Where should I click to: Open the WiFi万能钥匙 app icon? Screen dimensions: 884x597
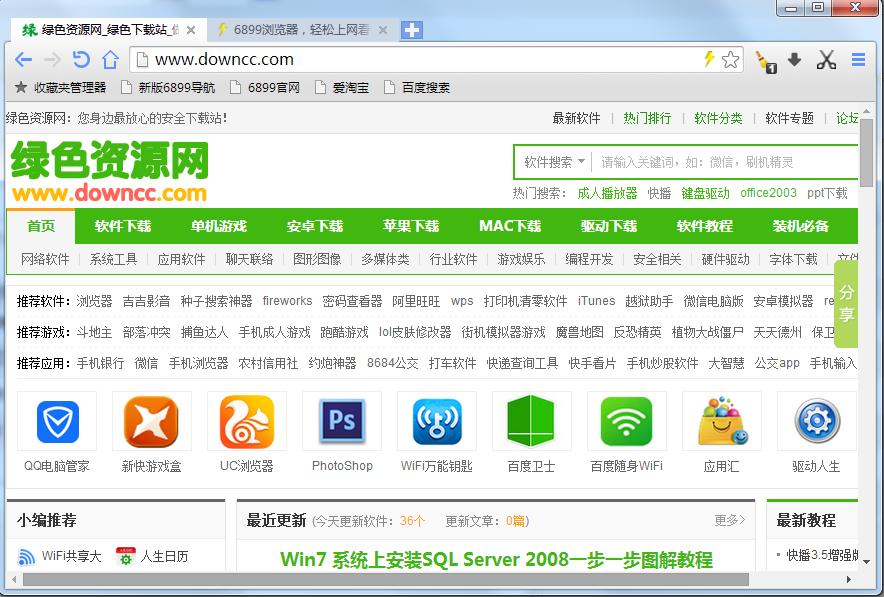coord(437,421)
